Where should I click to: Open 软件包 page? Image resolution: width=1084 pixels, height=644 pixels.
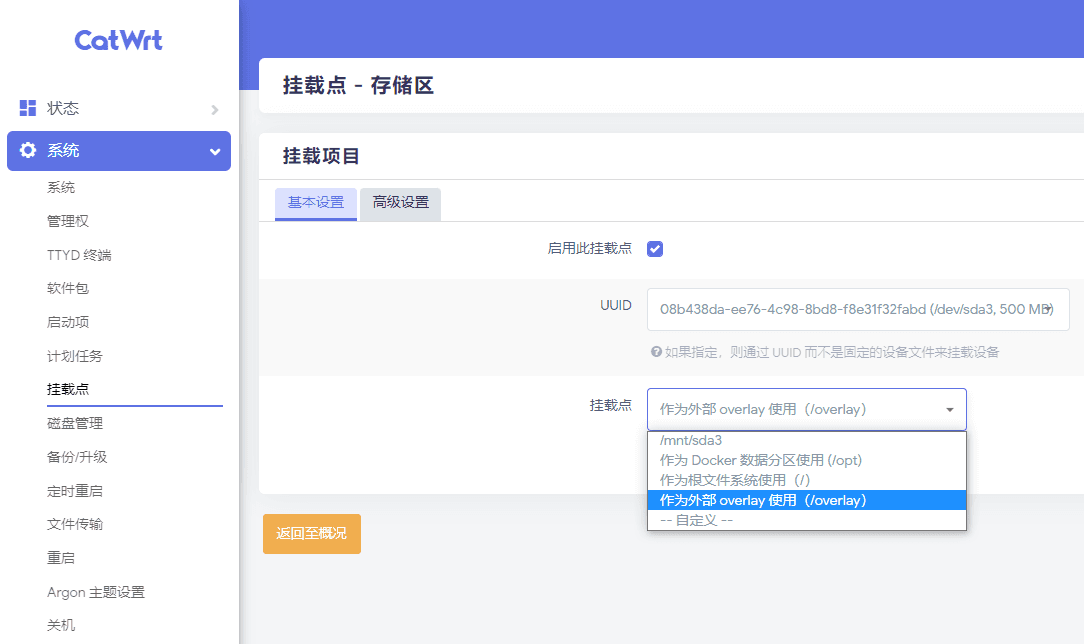pos(68,288)
